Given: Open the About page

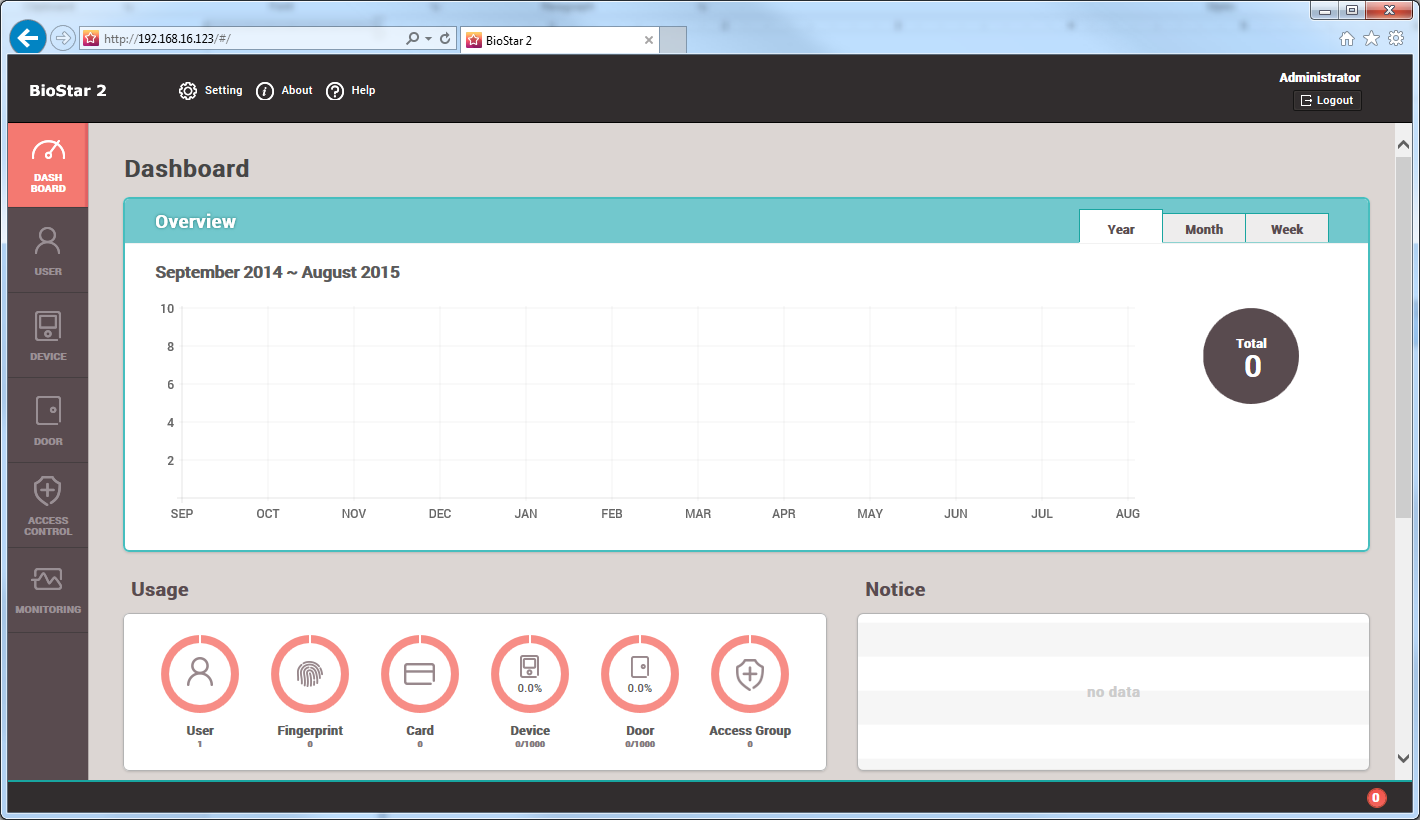Looking at the screenshot, I should [x=285, y=91].
